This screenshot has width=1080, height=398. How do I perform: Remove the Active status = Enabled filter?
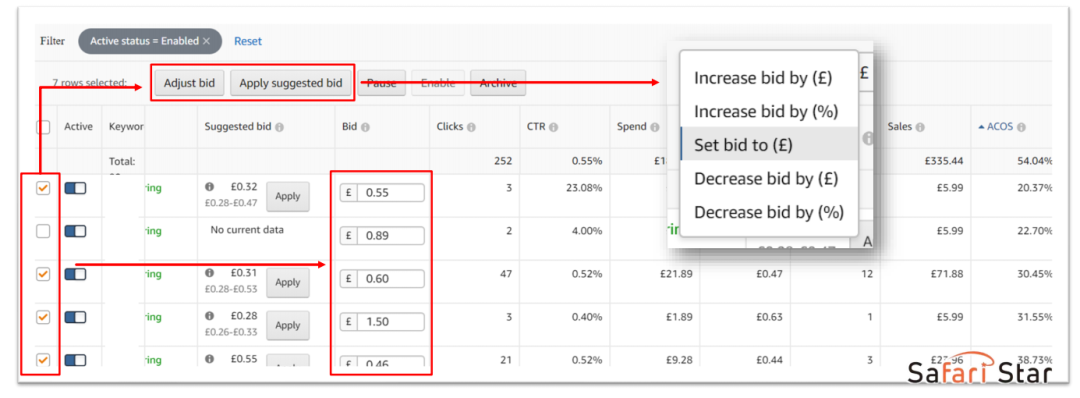tap(206, 41)
